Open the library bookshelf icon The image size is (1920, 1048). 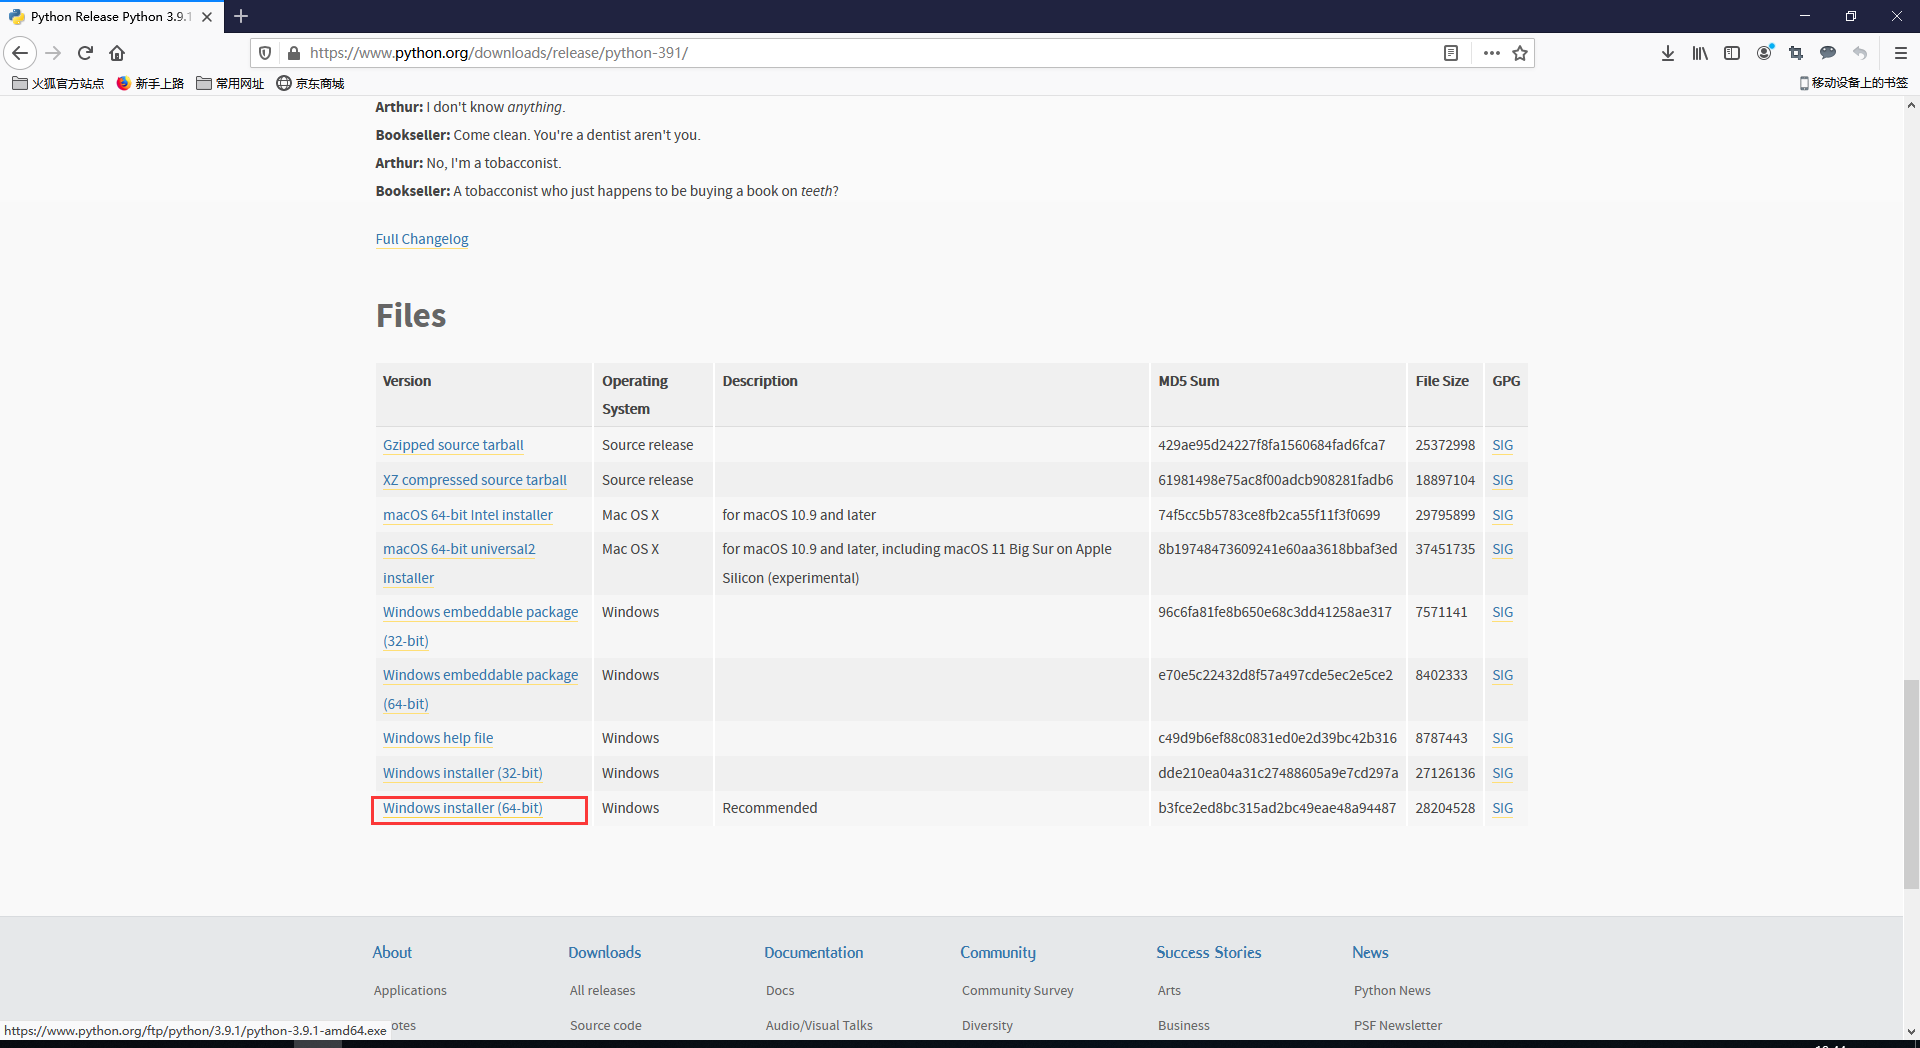click(x=1700, y=53)
